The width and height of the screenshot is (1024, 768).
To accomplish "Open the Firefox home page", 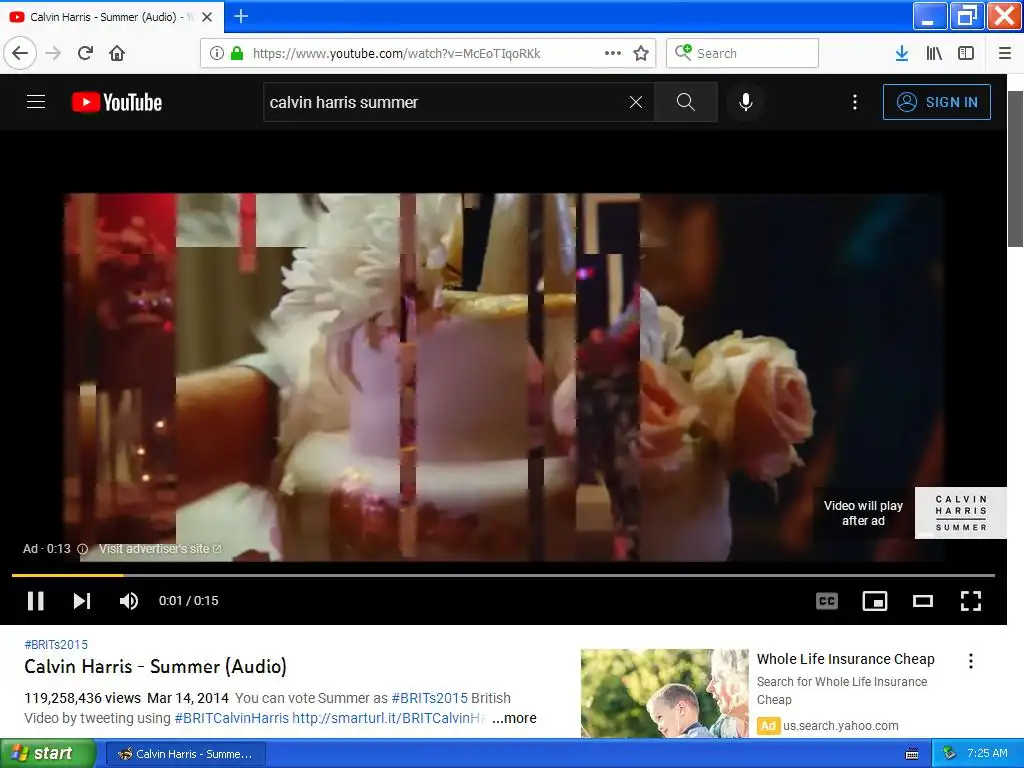I will pyautogui.click(x=117, y=53).
